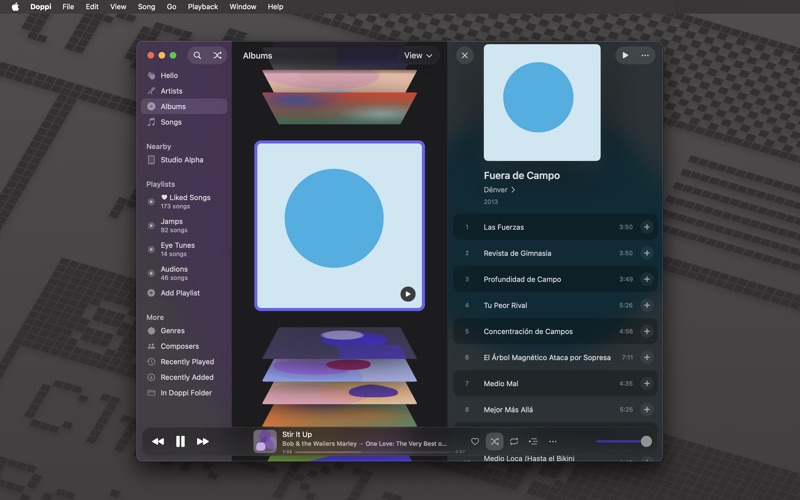Open album more options (ellipsis) at top

pyautogui.click(x=645, y=55)
